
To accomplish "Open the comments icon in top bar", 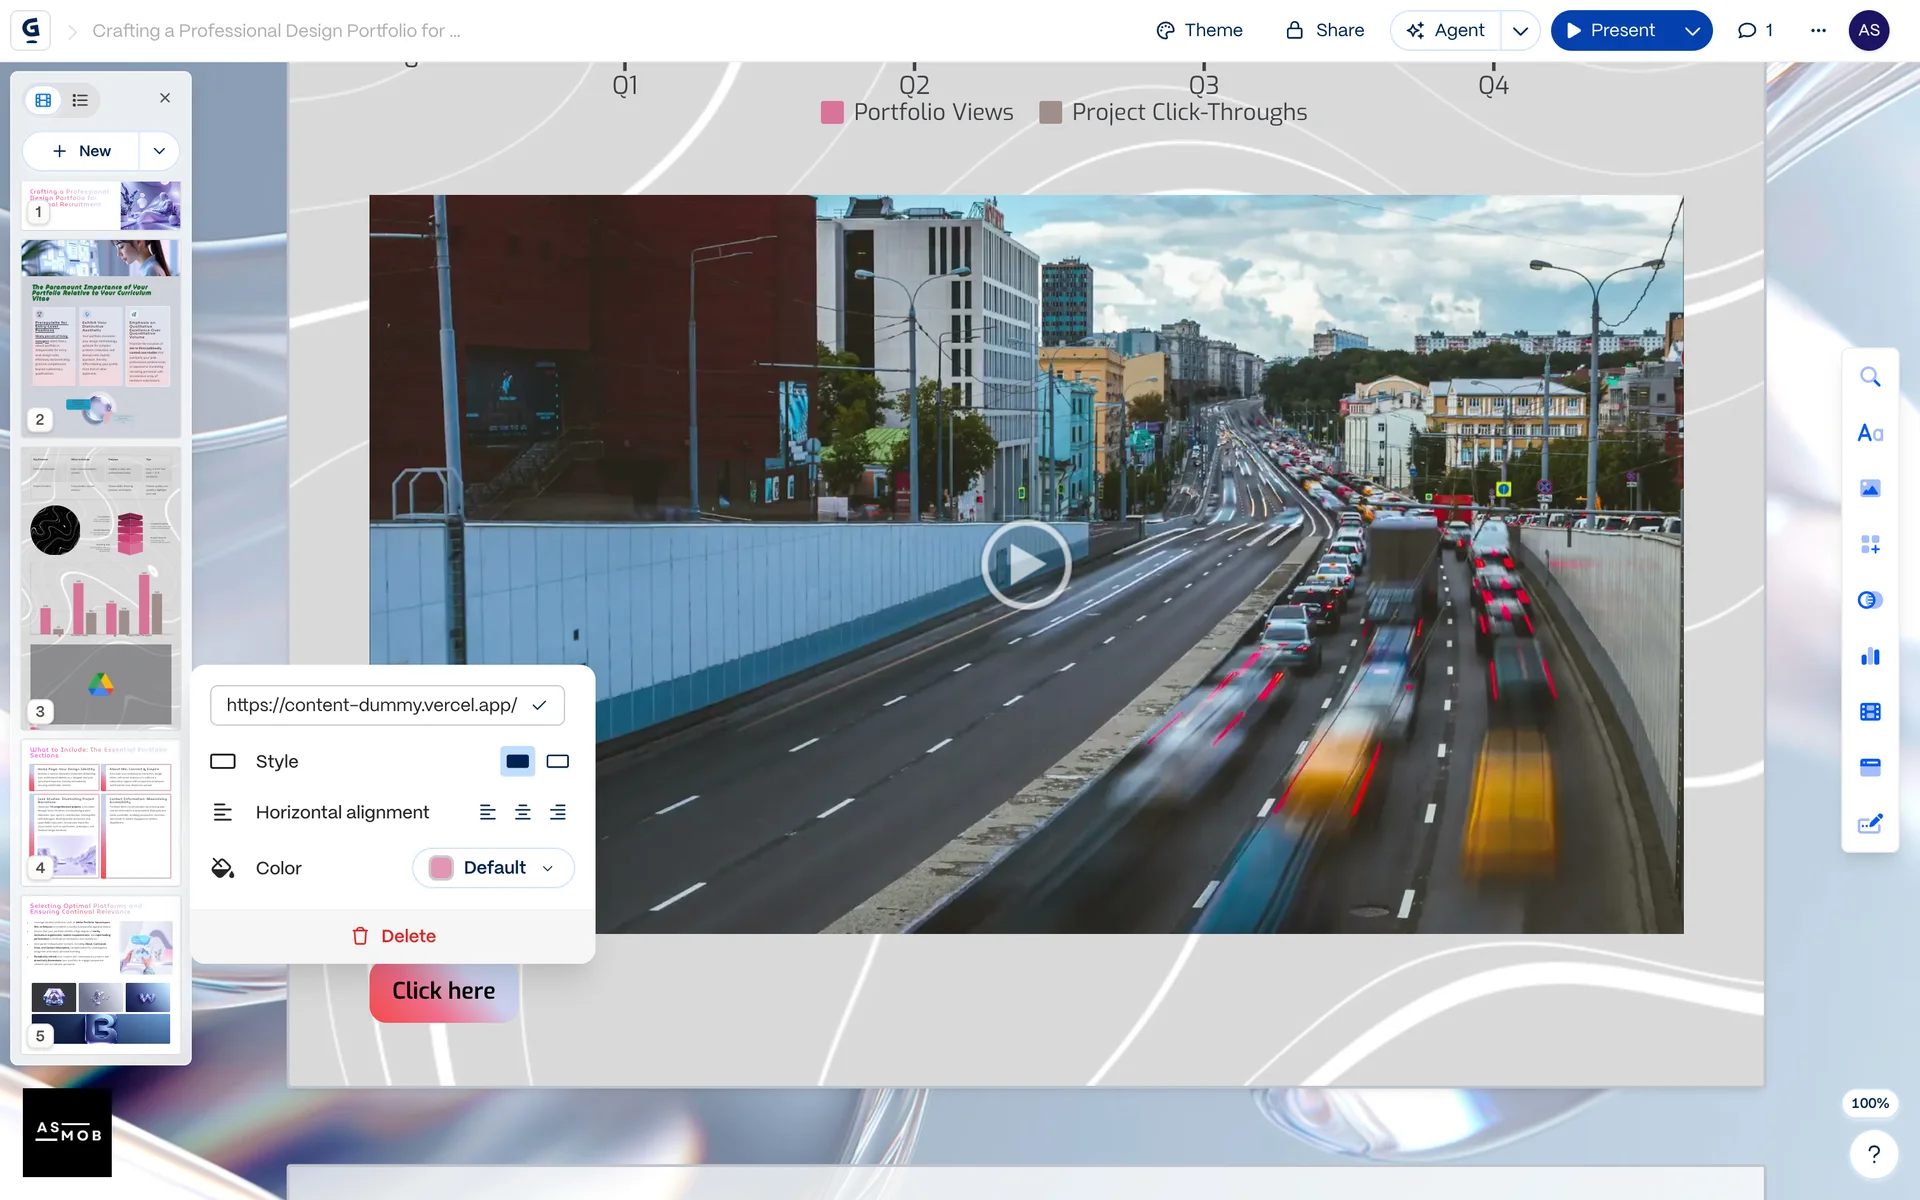I will click(1754, 30).
